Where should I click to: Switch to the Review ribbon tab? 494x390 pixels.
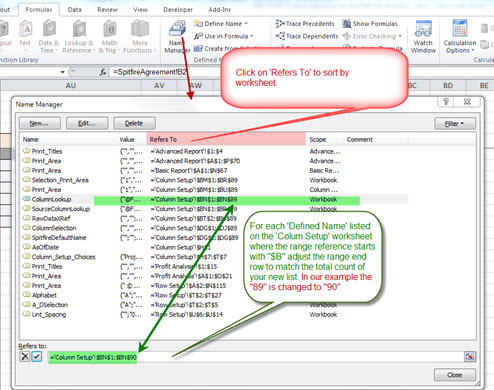pyautogui.click(x=107, y=10)
